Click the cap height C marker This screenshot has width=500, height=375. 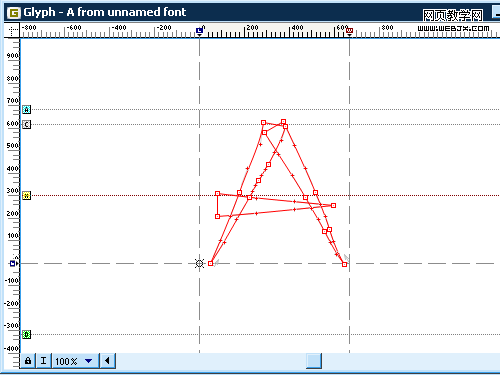(x=27, y=125)
